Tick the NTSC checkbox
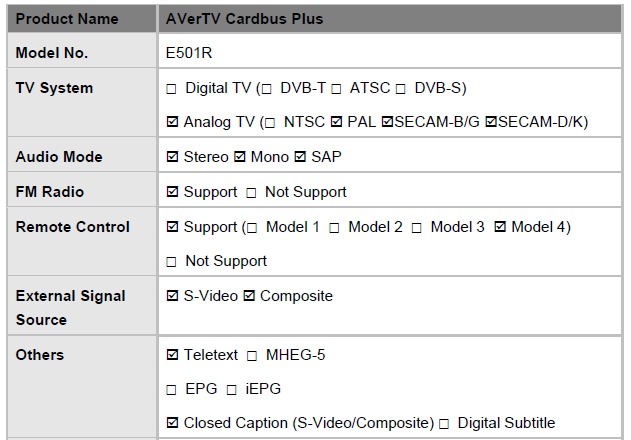This screenshot has width=631, height=440. tap(267, 123)
